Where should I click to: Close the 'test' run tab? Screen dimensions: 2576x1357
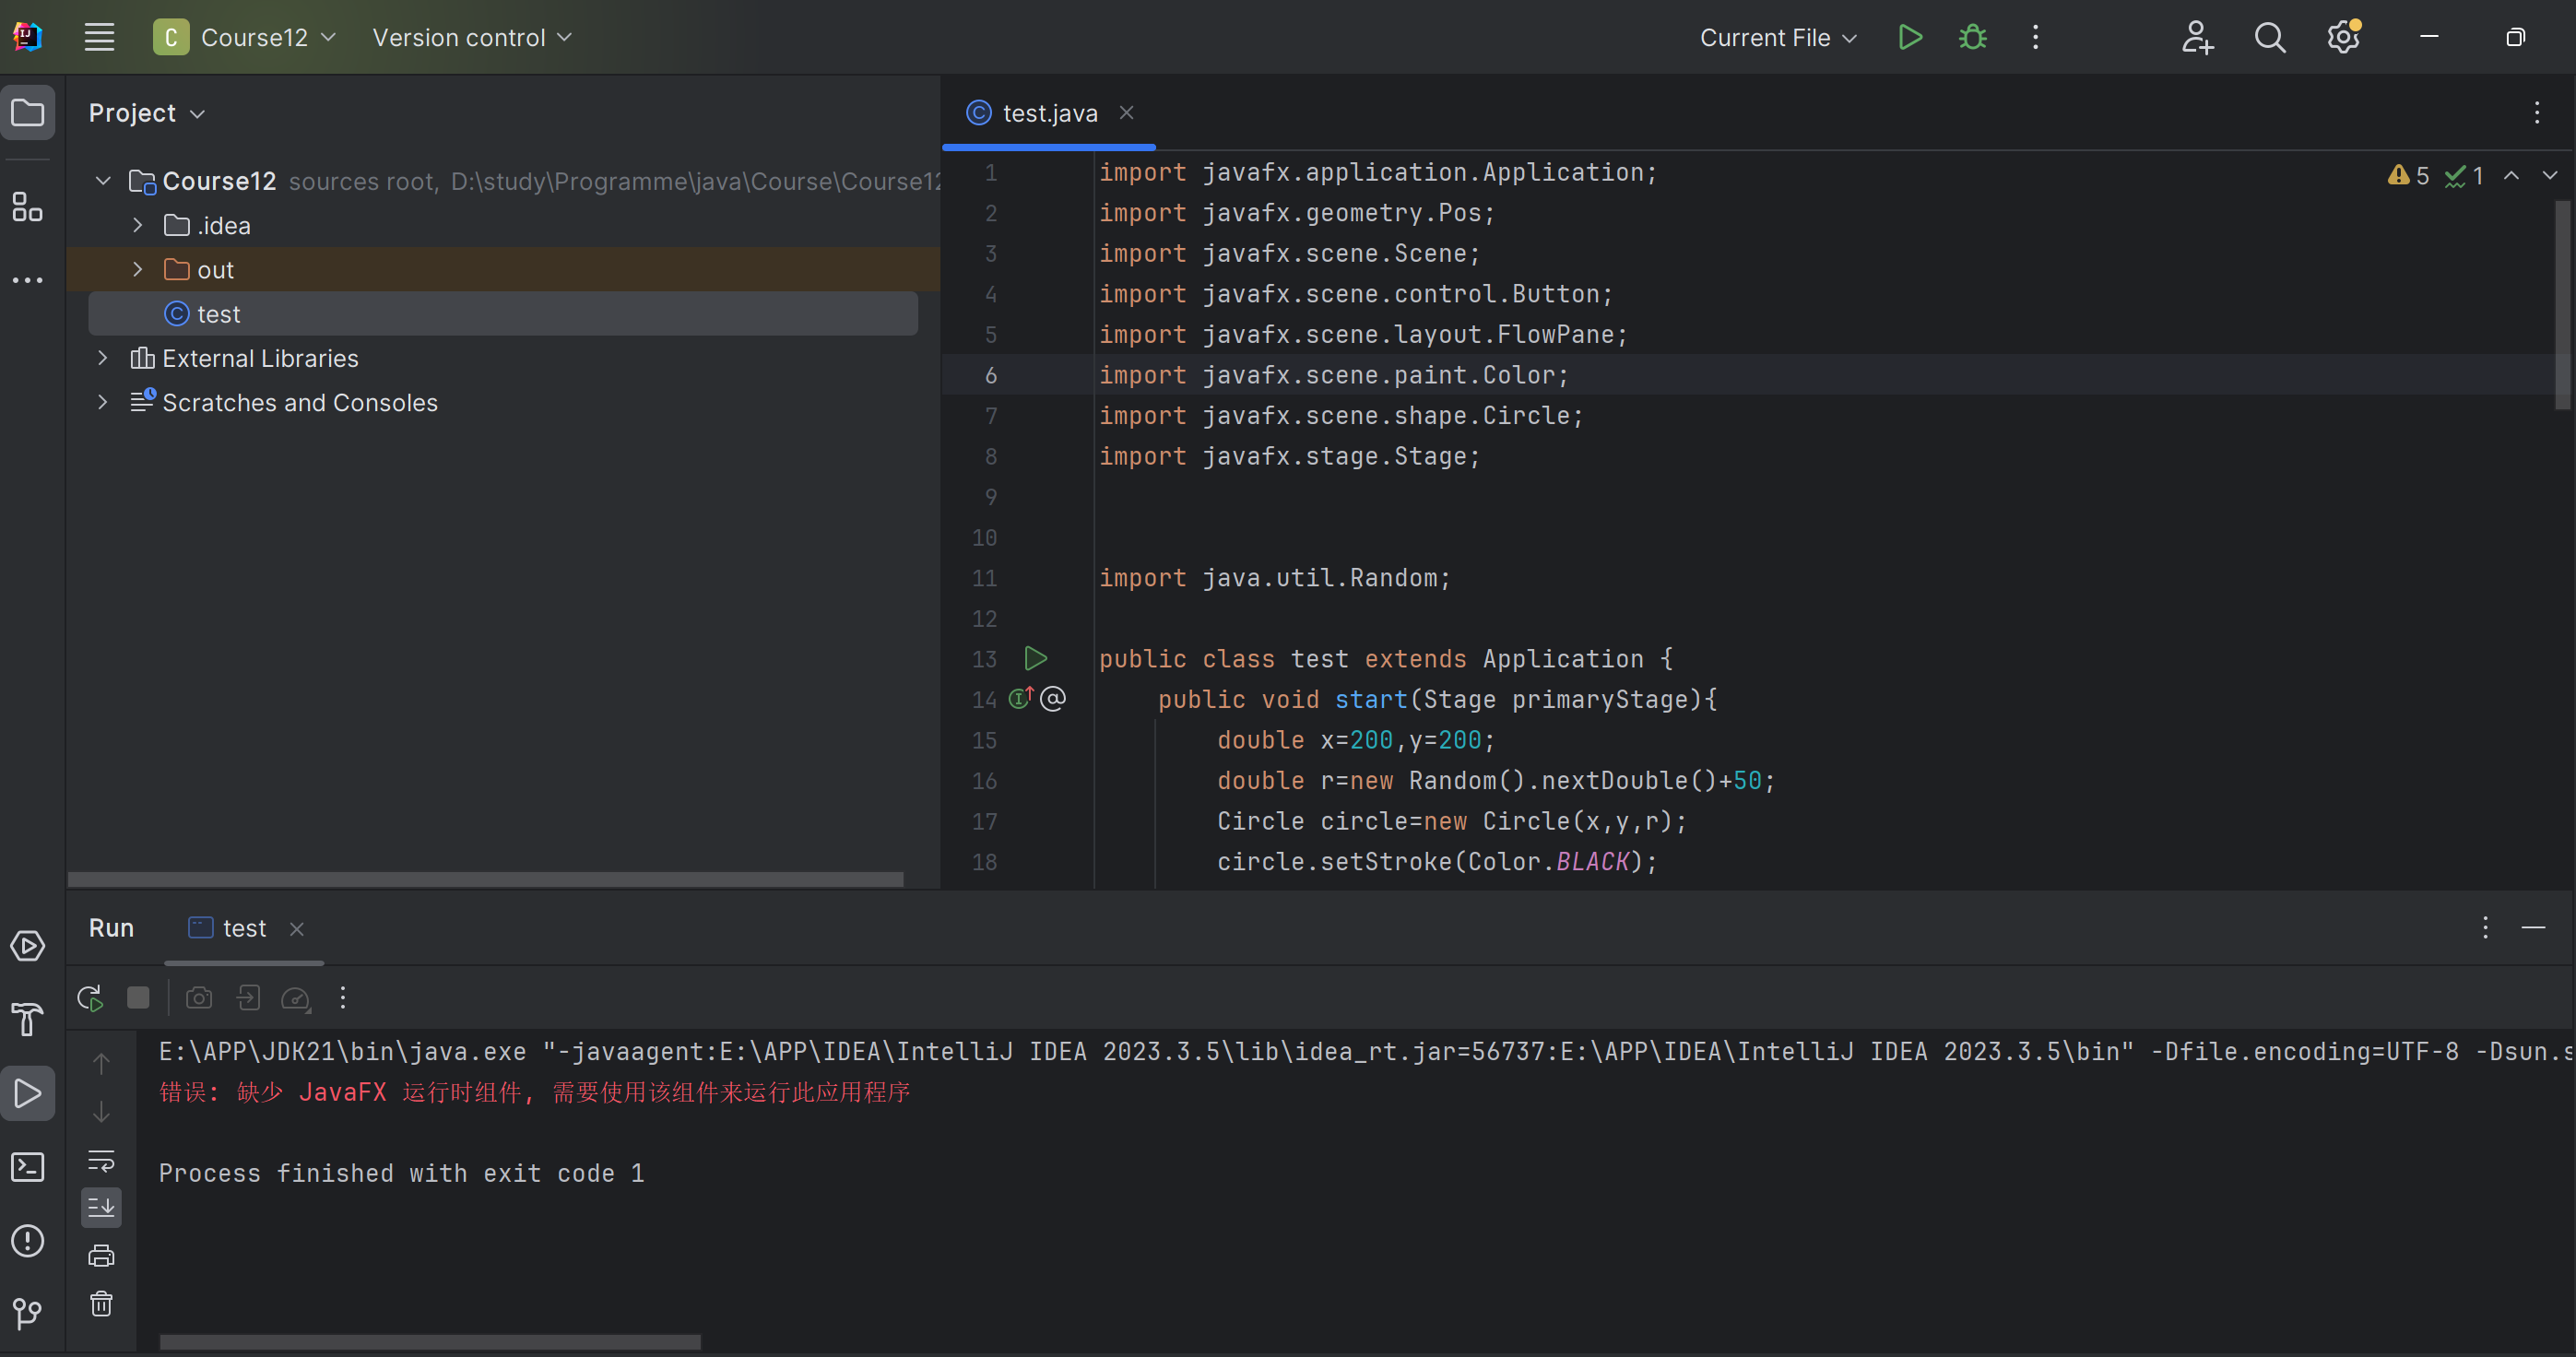[297, 929]
